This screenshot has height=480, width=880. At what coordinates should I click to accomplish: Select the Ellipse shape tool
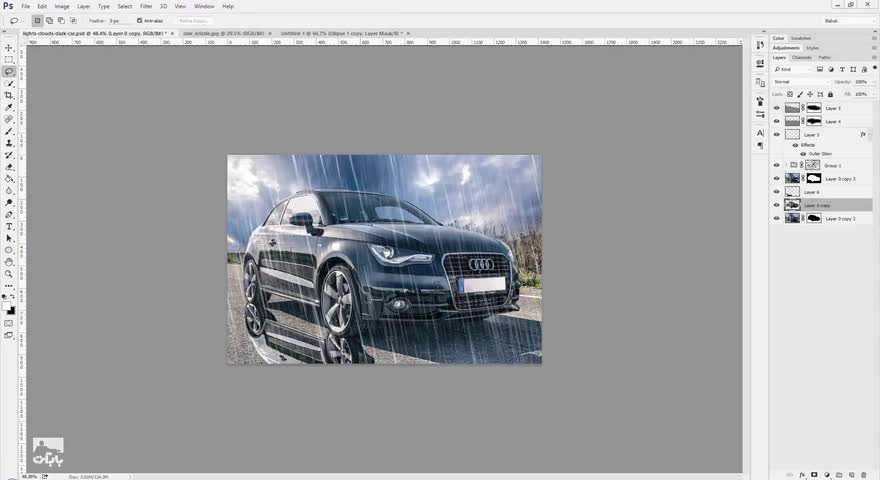[x=8, y=250]
